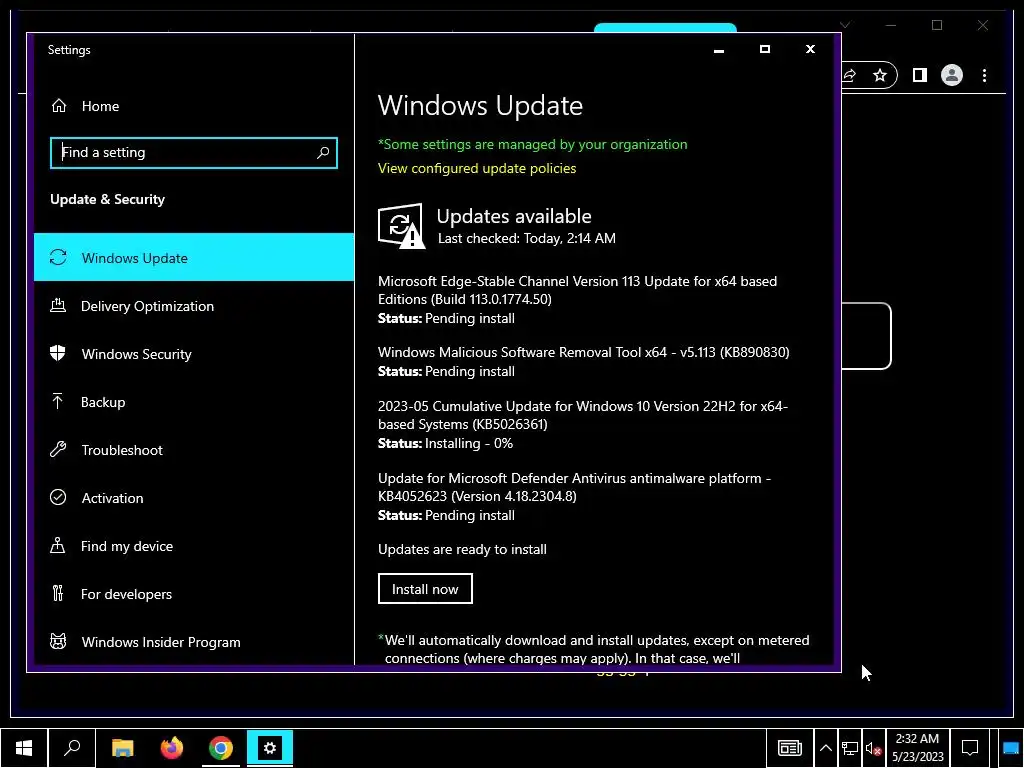Go to Backup settings
1024x768 pixels.
[194, 402]
